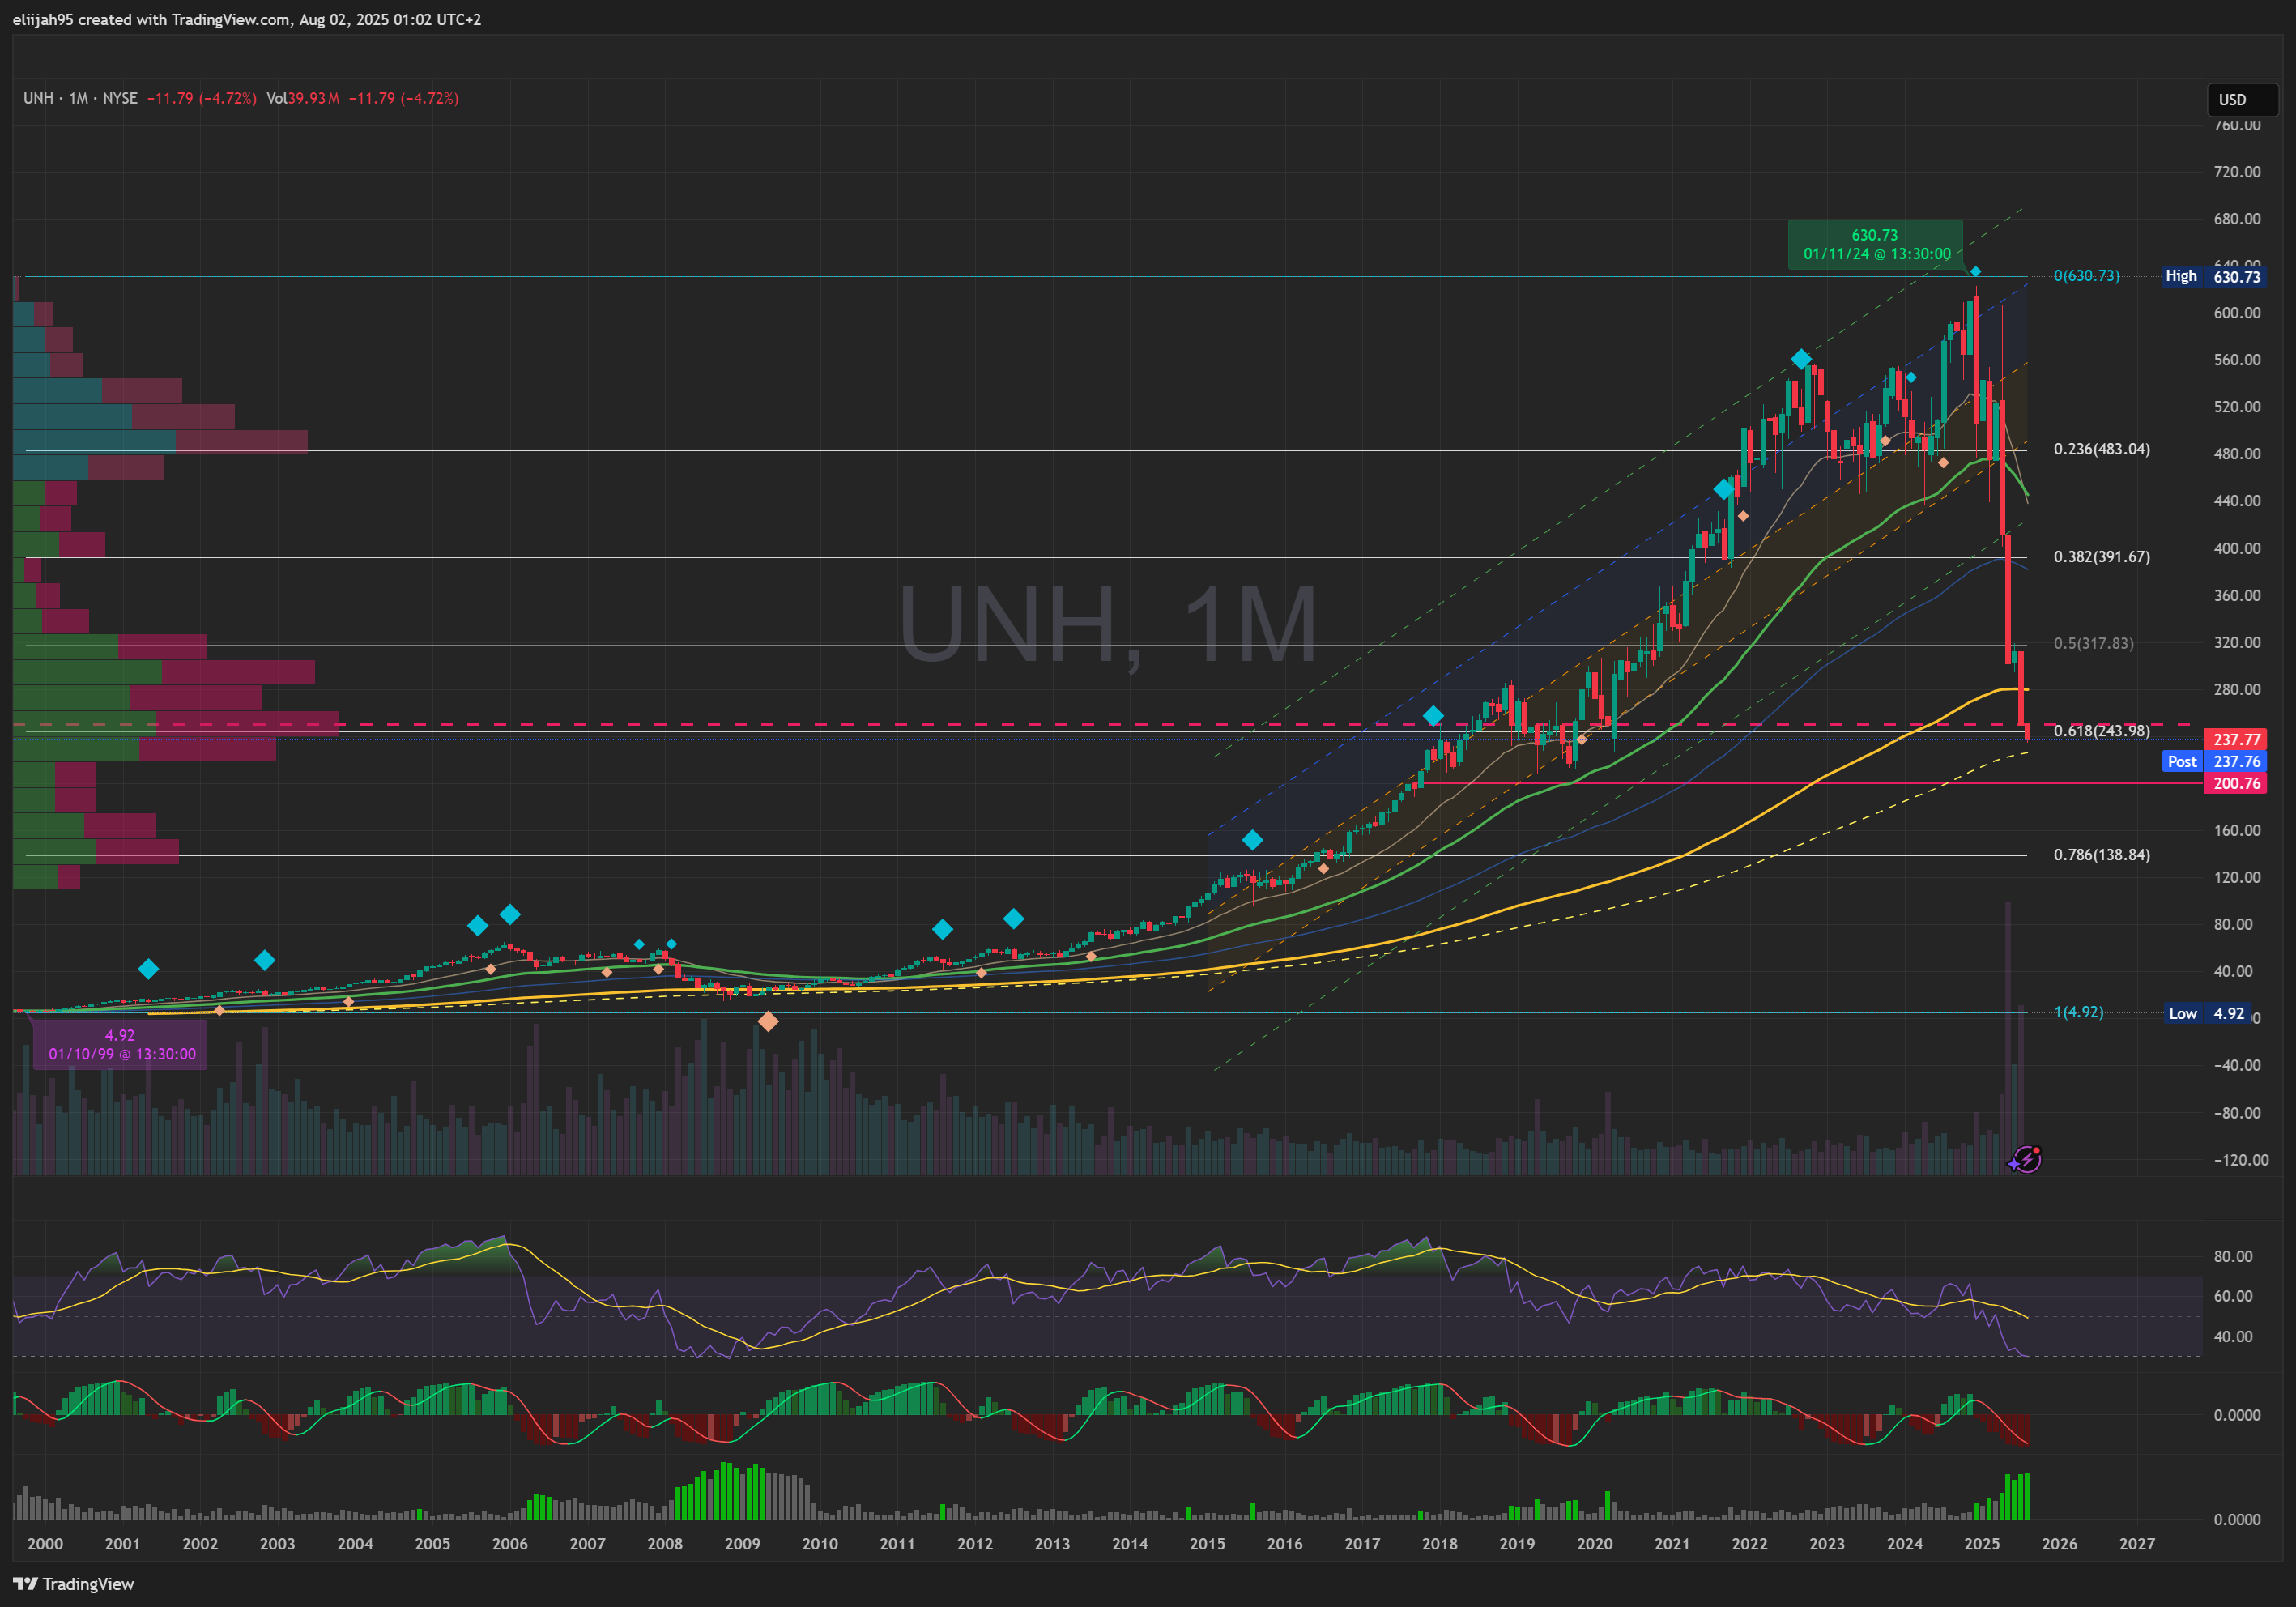Click the pink 200.76 horizontal line label
Image resolution: width=2296 pixels, height=1607 pixels.
pos(2236,783)
